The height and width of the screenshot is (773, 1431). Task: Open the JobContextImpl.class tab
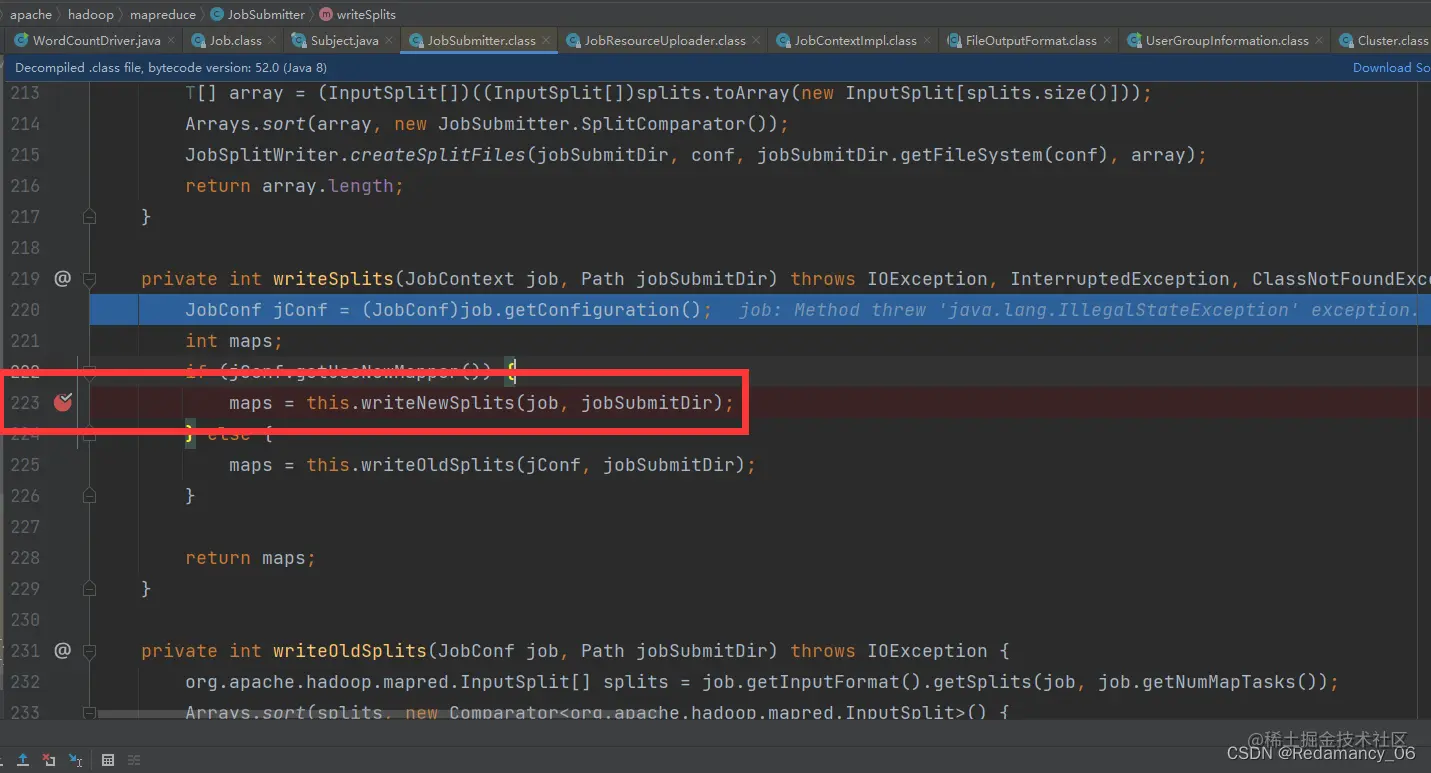855,41
